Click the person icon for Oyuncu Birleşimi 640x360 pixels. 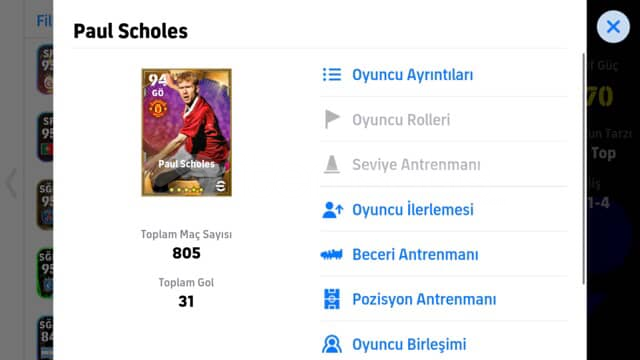click(332, 344)
